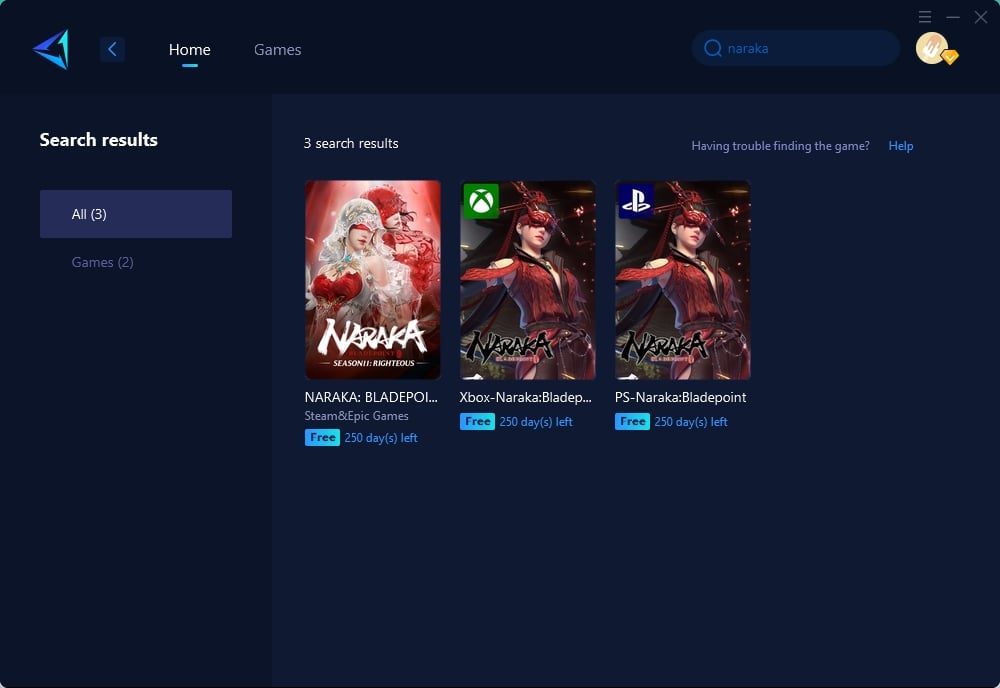Switch to the Home tab
This screenshot has width=1000, height=688.
click(x=189, y=50)
